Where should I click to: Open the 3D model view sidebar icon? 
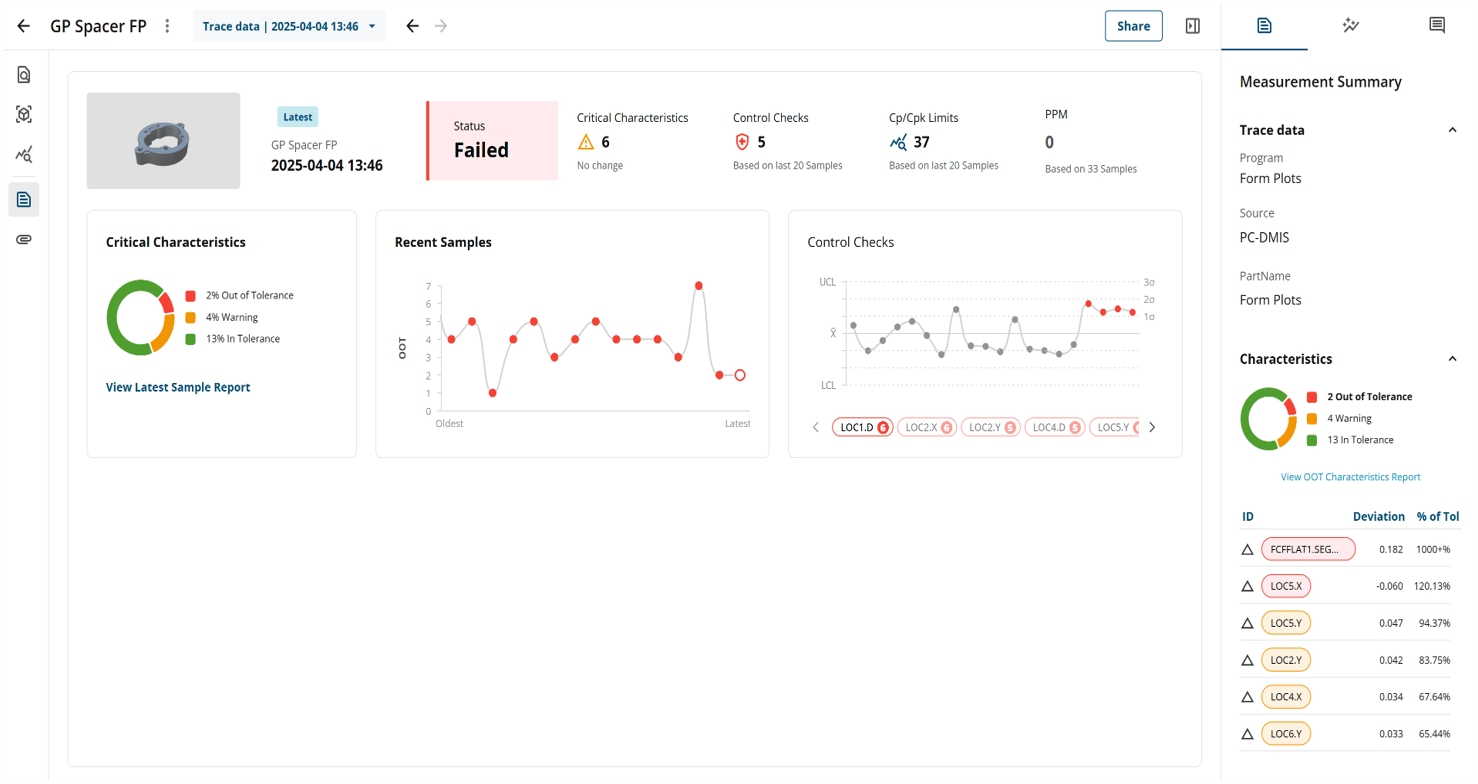pos(24,115)
